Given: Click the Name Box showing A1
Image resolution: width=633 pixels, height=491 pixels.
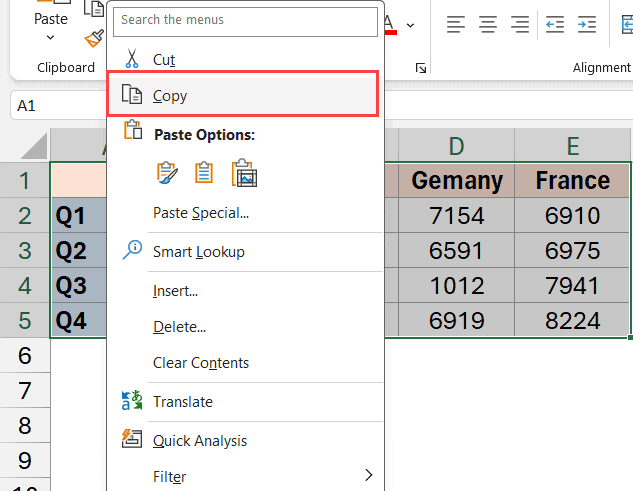Looking at the screenshot, I should 50,105.
